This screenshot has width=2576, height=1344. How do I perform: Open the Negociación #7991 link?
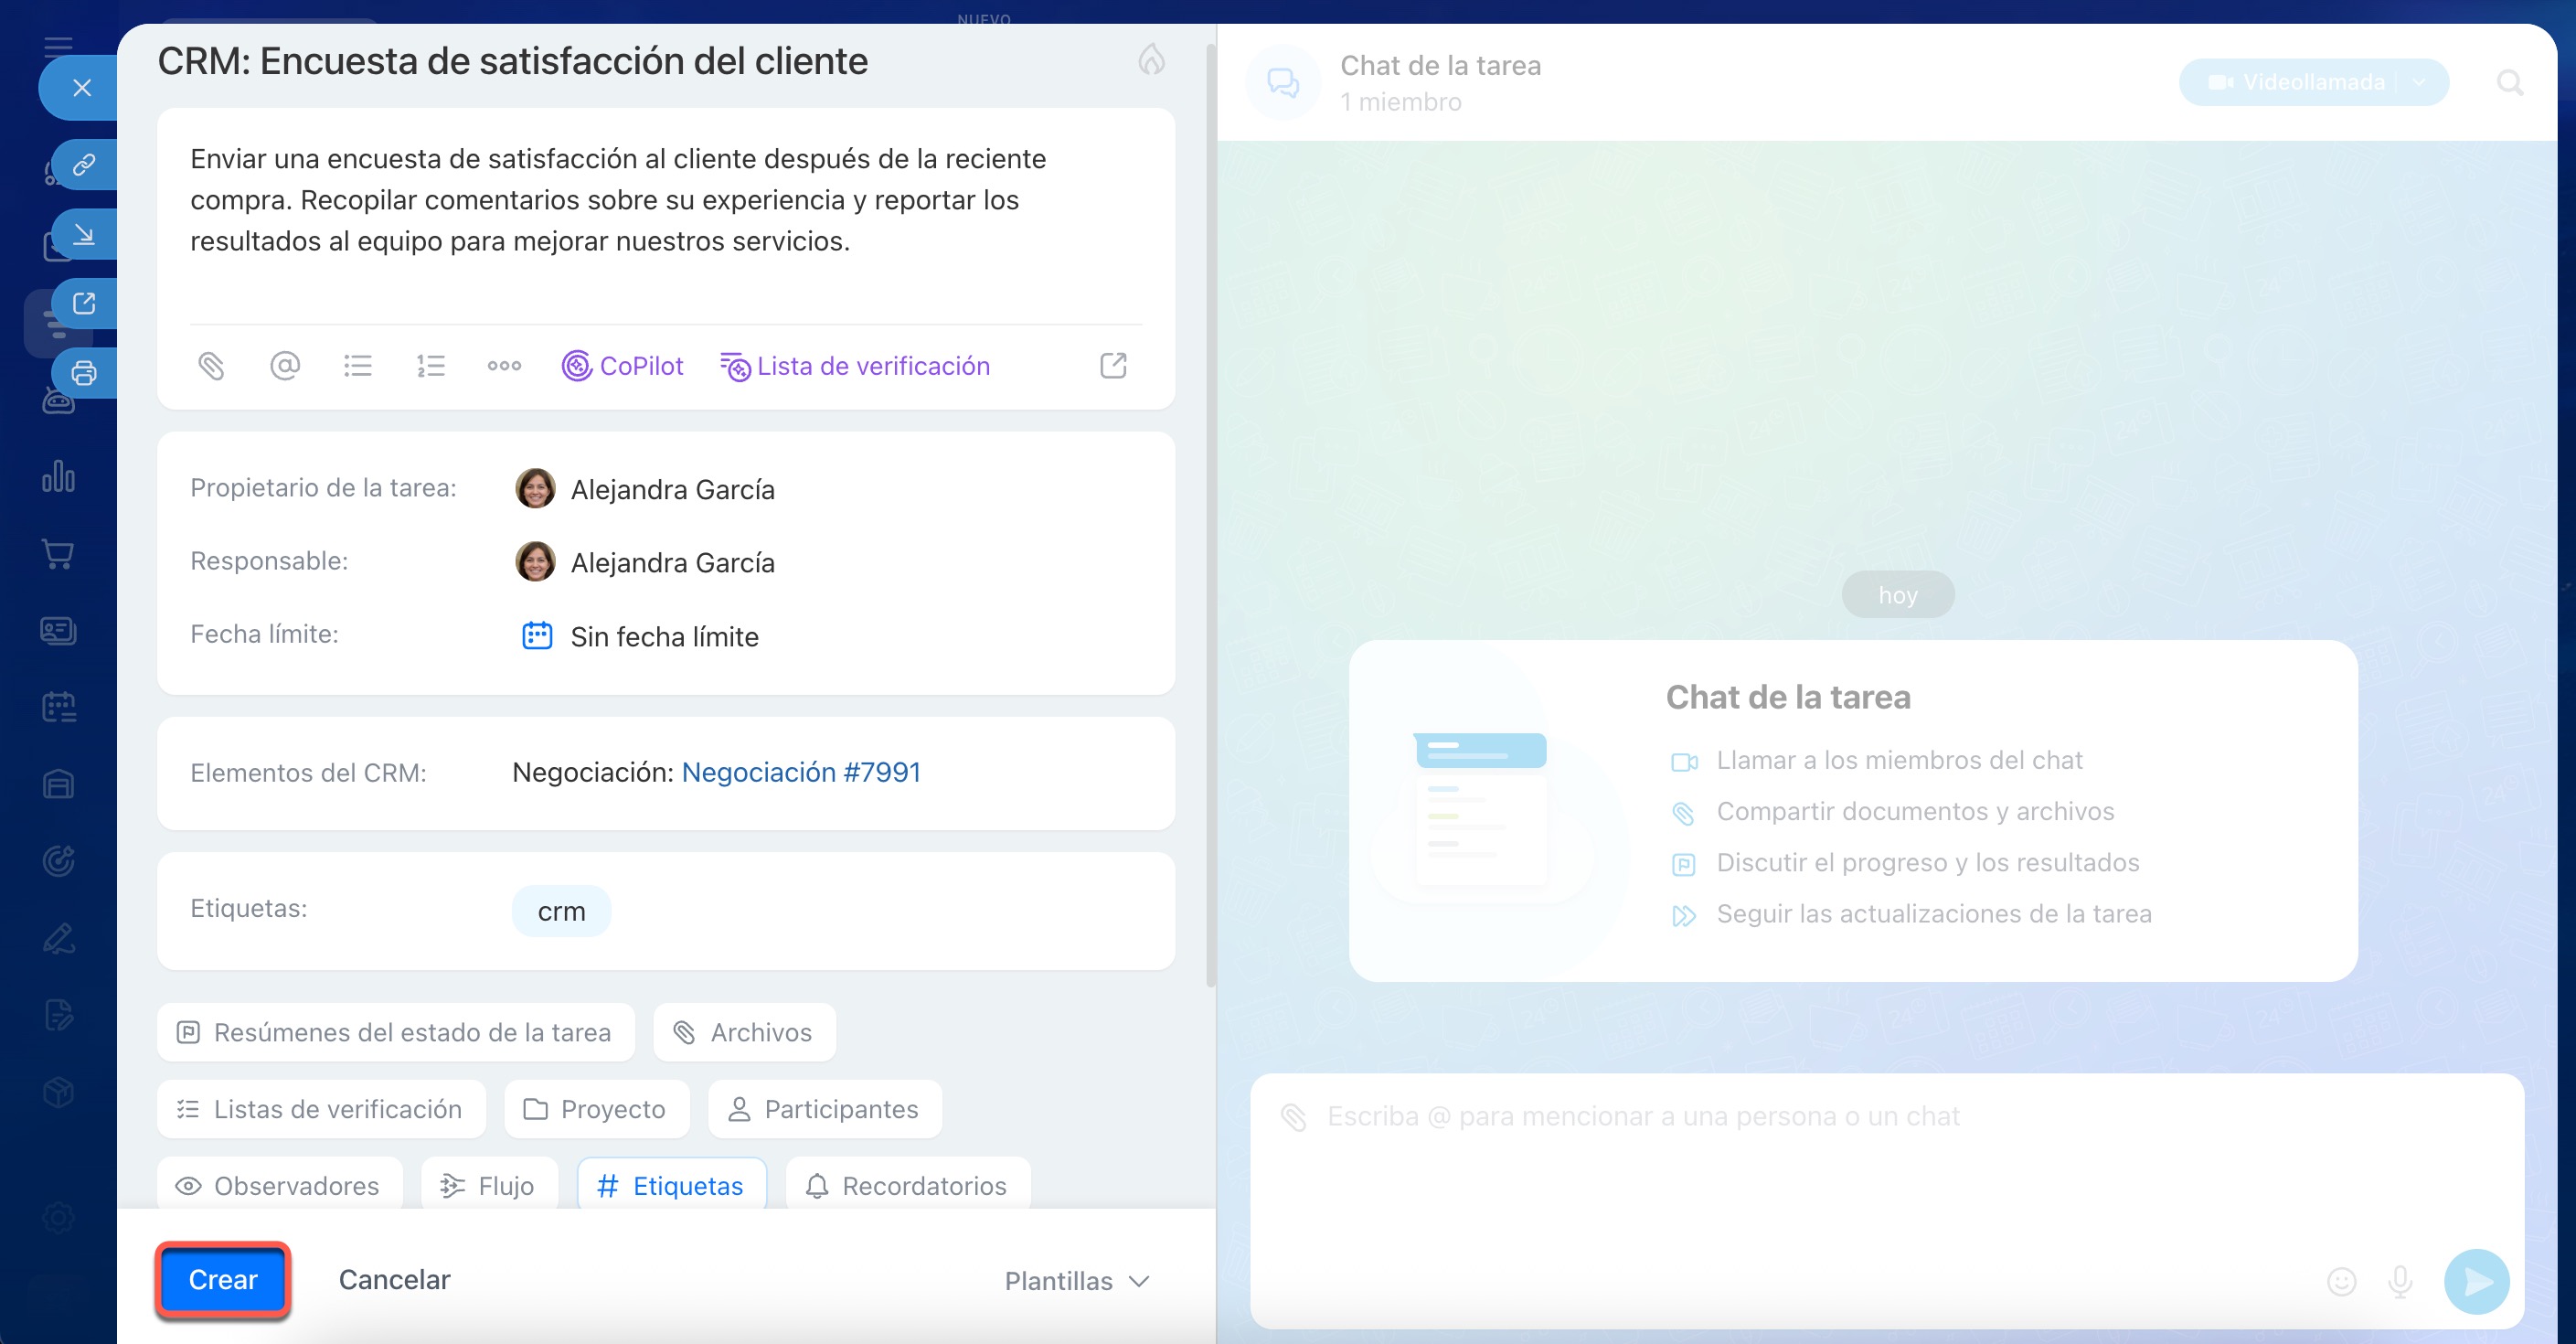(x=800, y=772)
